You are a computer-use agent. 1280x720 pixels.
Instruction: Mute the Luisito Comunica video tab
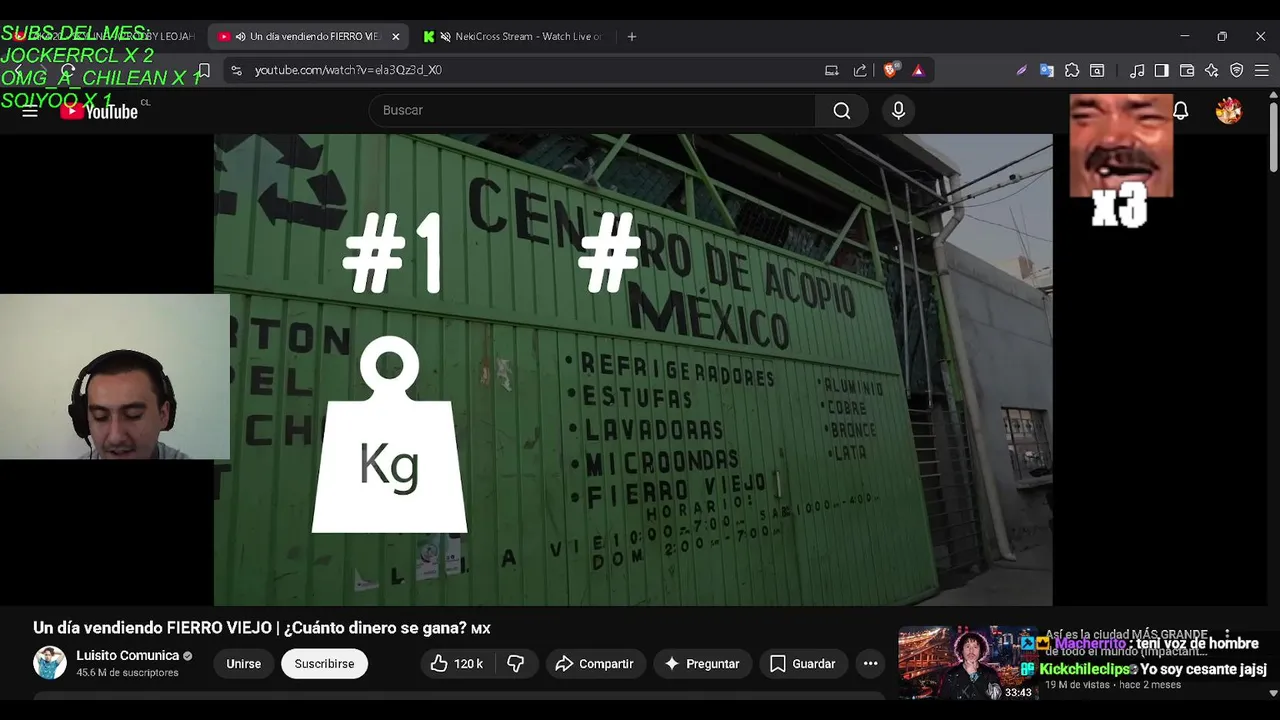240,36
